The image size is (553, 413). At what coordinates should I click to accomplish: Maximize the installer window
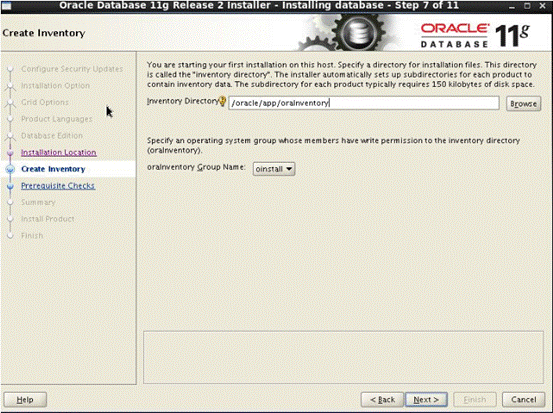tap(527, 6)
